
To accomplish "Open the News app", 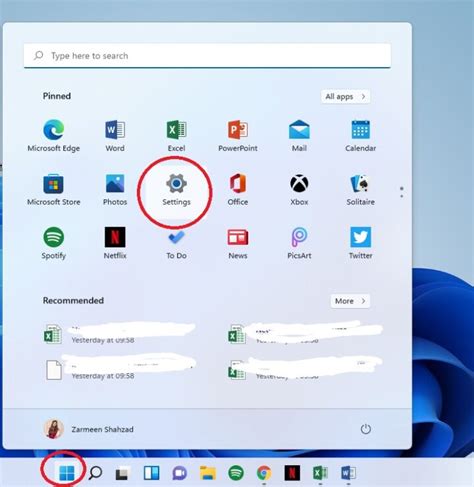I will (x=238, y=243).
